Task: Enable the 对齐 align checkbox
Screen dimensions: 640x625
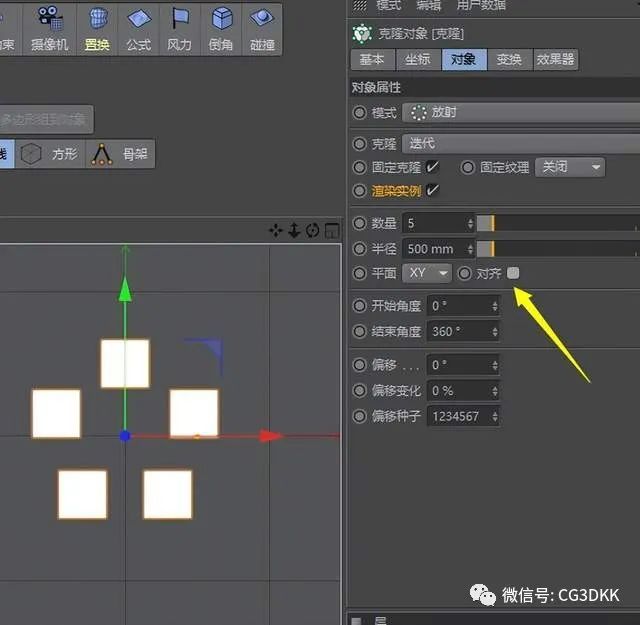Action: pos(513,273)
